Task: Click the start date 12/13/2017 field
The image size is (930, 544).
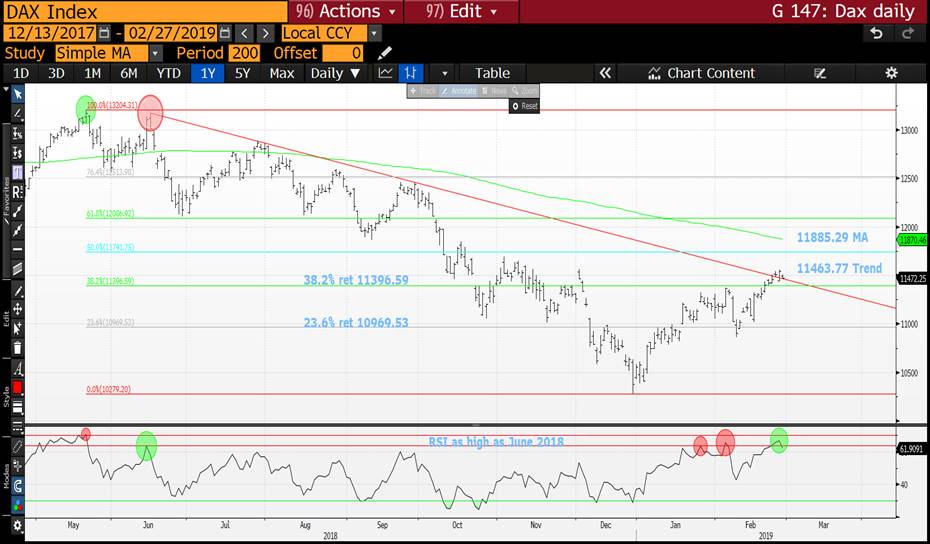Action: (50, 33)
